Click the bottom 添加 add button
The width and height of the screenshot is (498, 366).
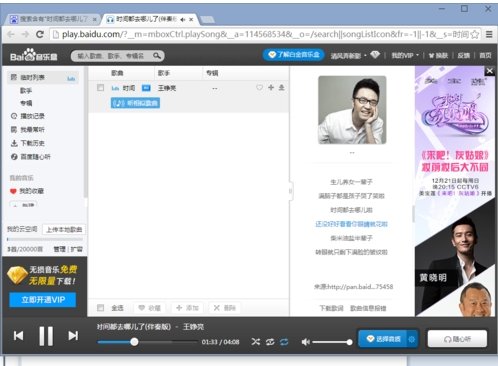point(187,308)
